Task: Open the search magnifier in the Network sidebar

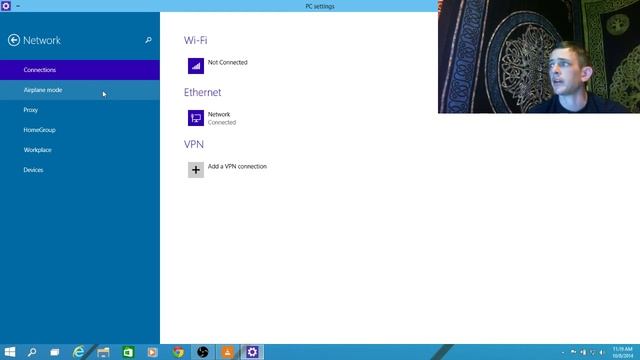Action: pos(148,40)
